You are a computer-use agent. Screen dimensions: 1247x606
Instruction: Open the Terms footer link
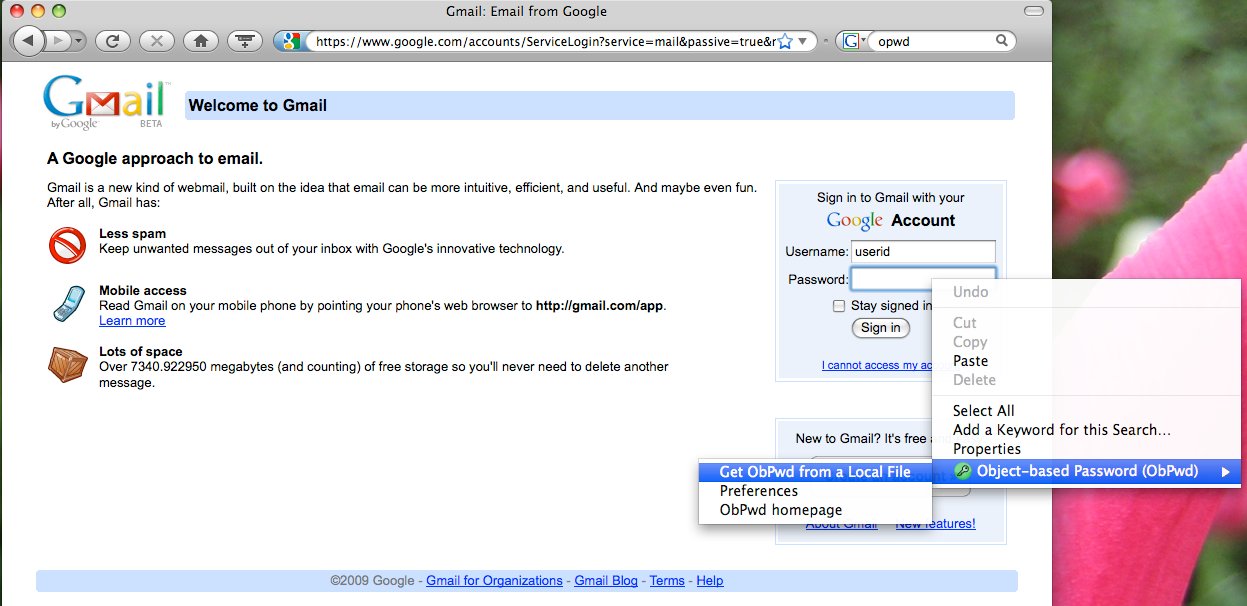[667, 581]
